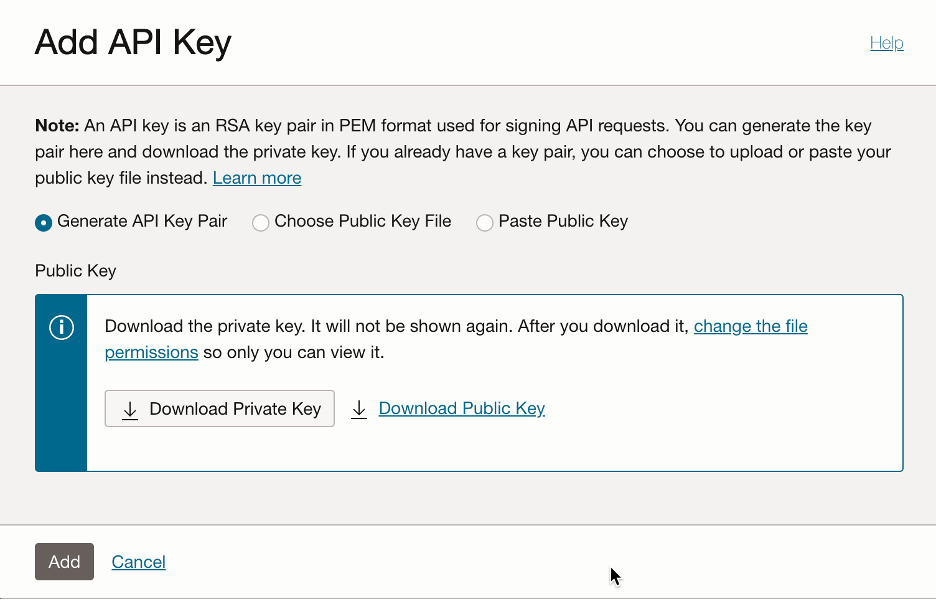This screenshot has width=936, height=600.
Task: Select the Generate API Key Pair radio button
Action: pos(43,223)
